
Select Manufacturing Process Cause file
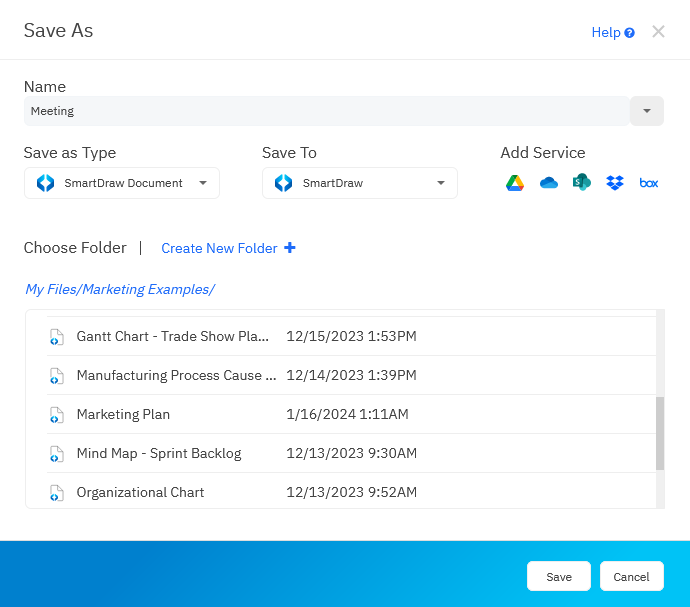(x=176, y=375)
